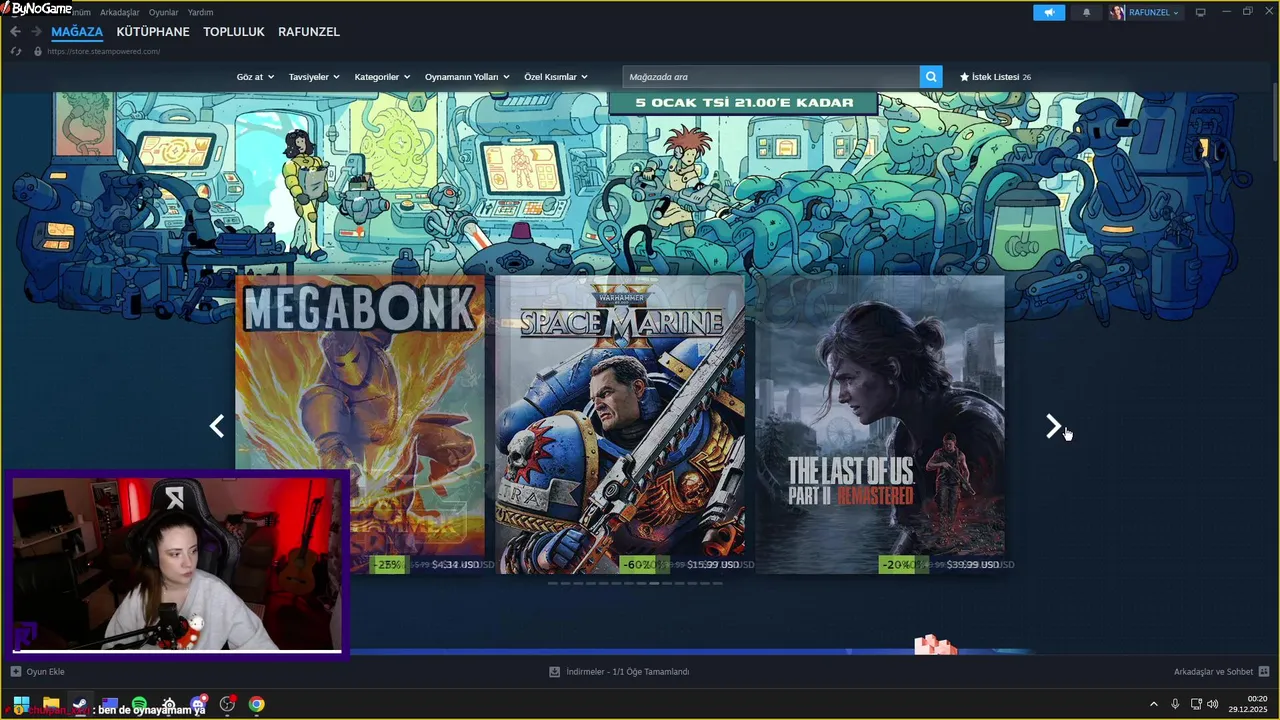Click the RAFUNZEL profile avatar
This screenshot has width=1280, height=720.
click(x=1117, y=12)
